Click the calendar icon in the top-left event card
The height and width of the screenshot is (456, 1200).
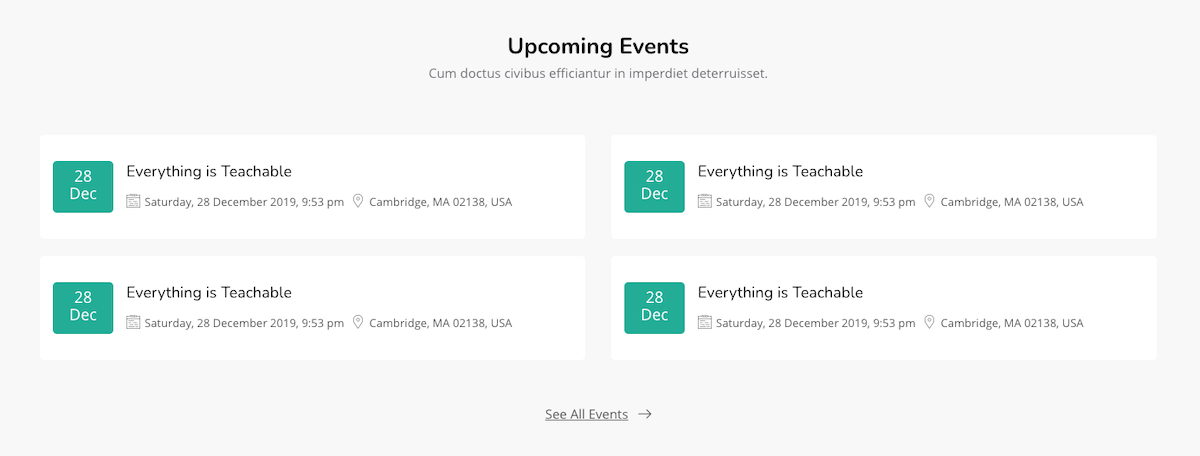[x=133, y=201]
